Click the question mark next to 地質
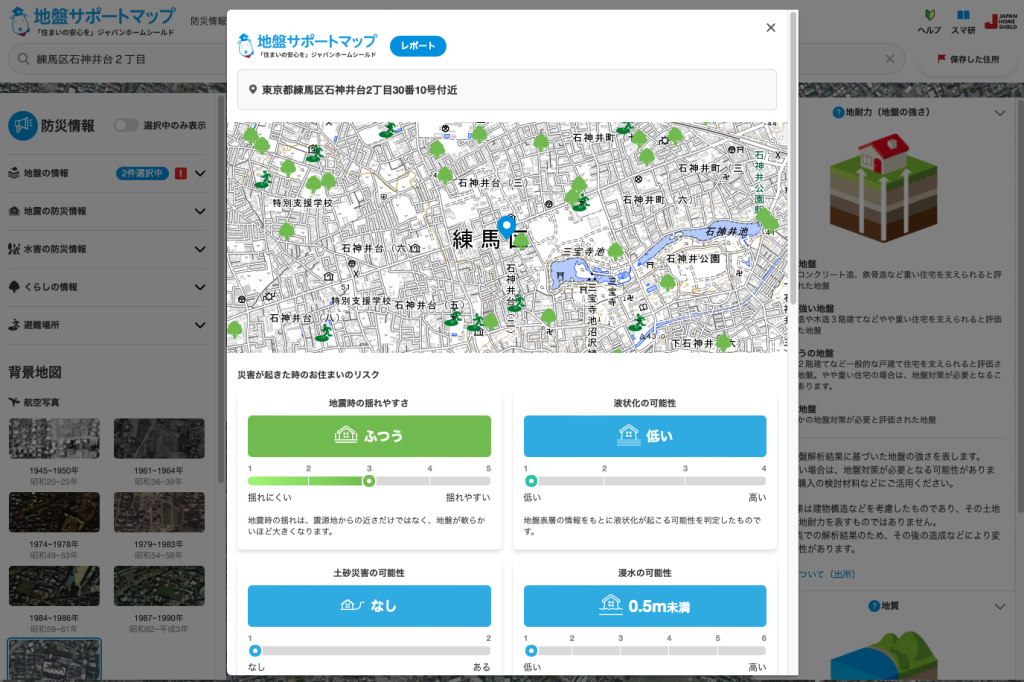This screenshot has width=1024, height=682. [873, 606]
